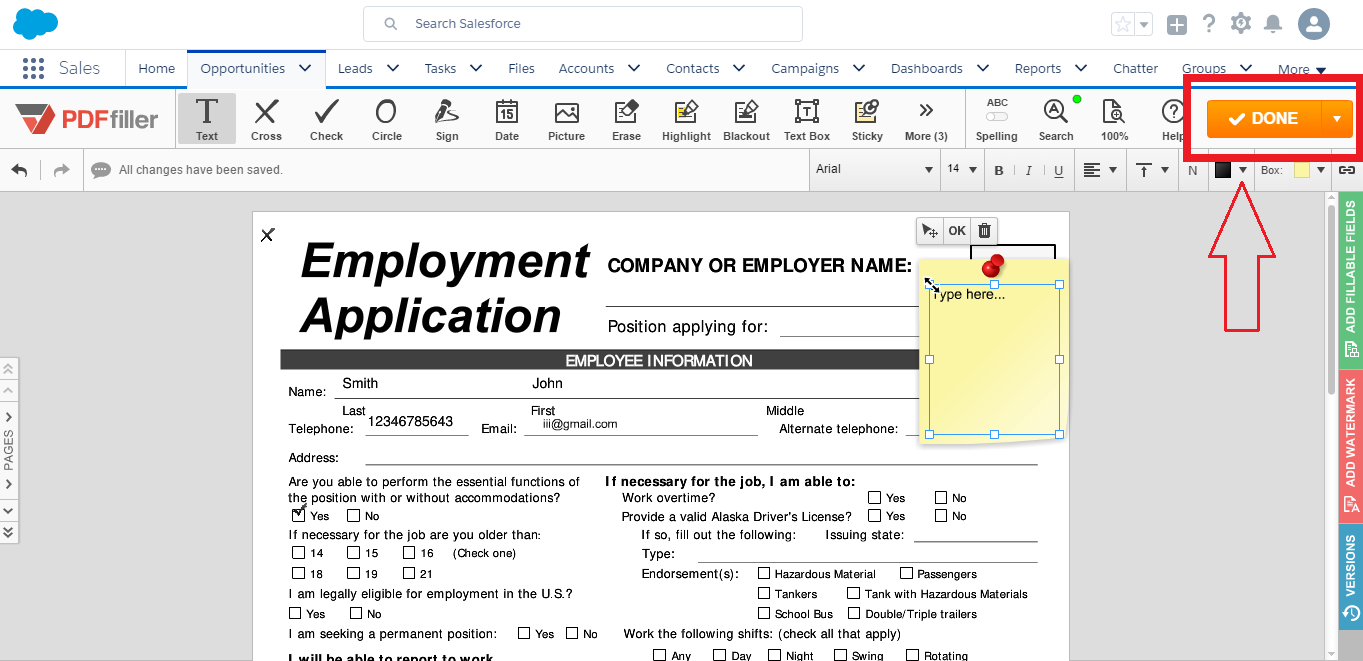Go to the Home tab
Viewport: 1363px width, 661px height.
point(156,68)
